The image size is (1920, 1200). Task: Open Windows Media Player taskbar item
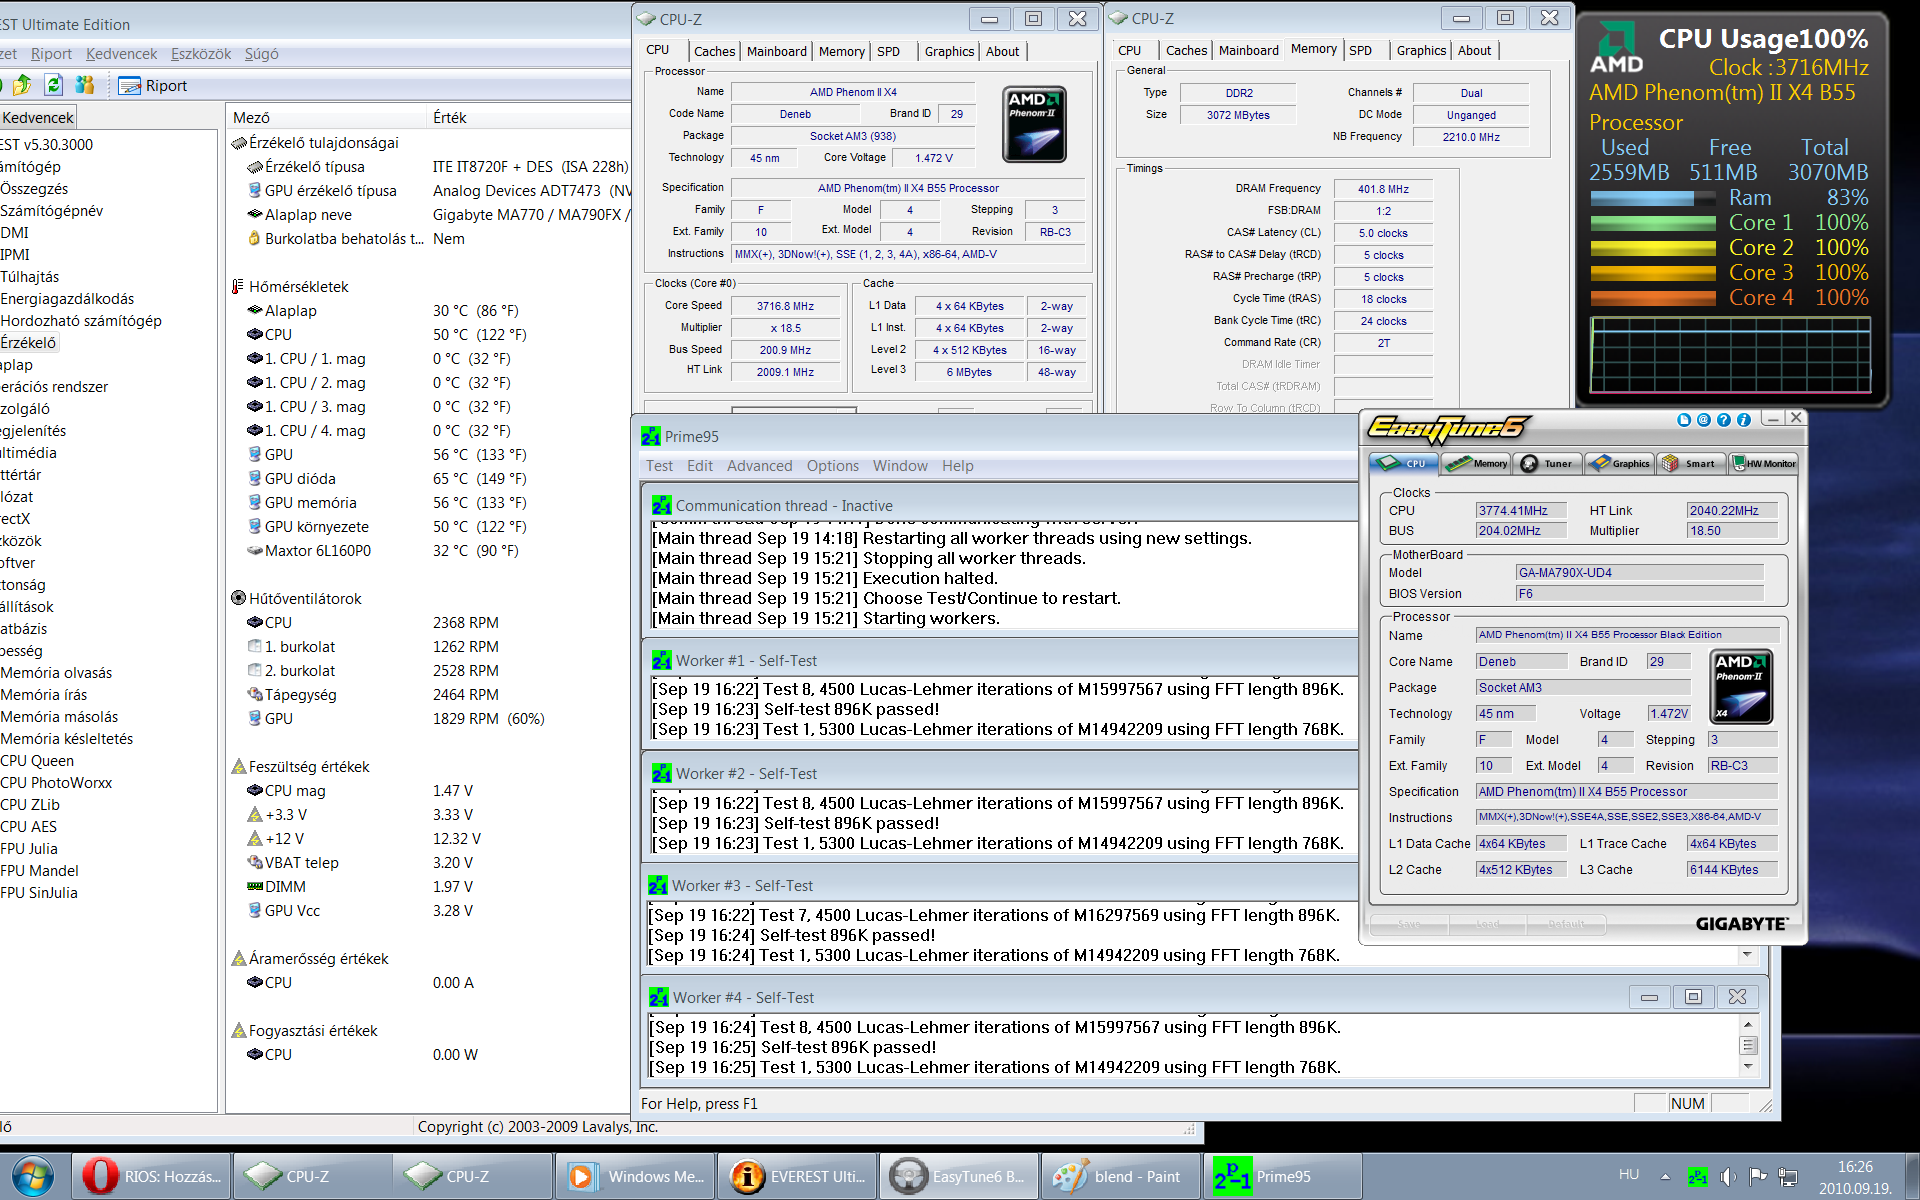click(636, 1177)
